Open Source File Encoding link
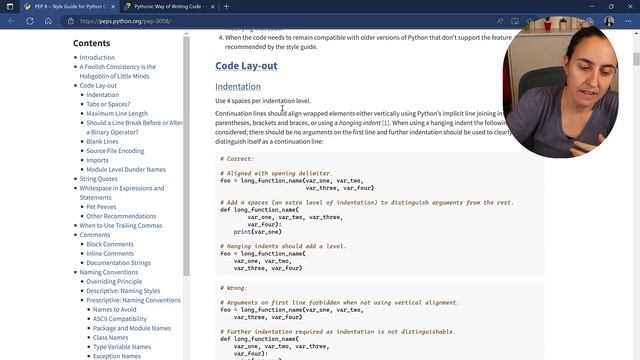The image size is (640, 360). 115,151
